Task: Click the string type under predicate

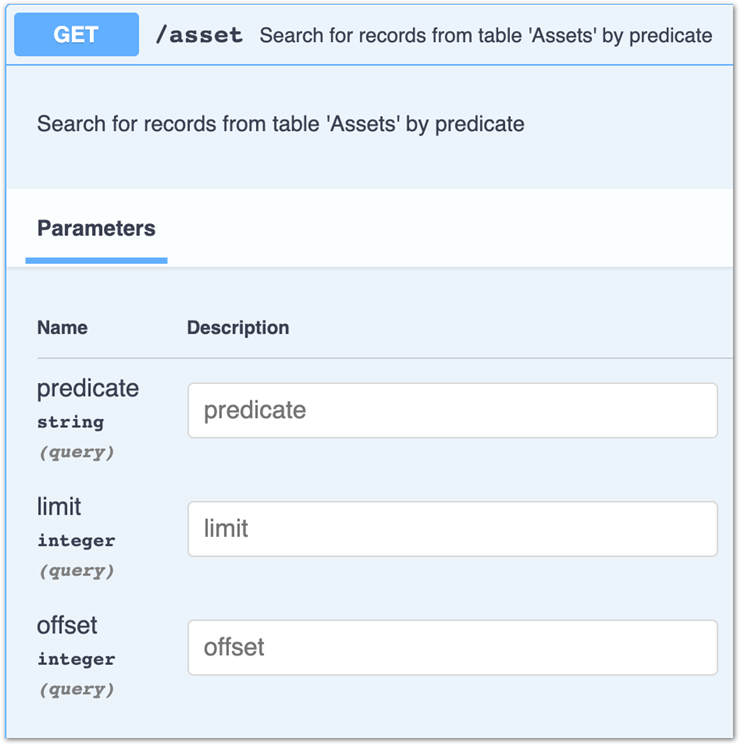Action: (70, 422)
